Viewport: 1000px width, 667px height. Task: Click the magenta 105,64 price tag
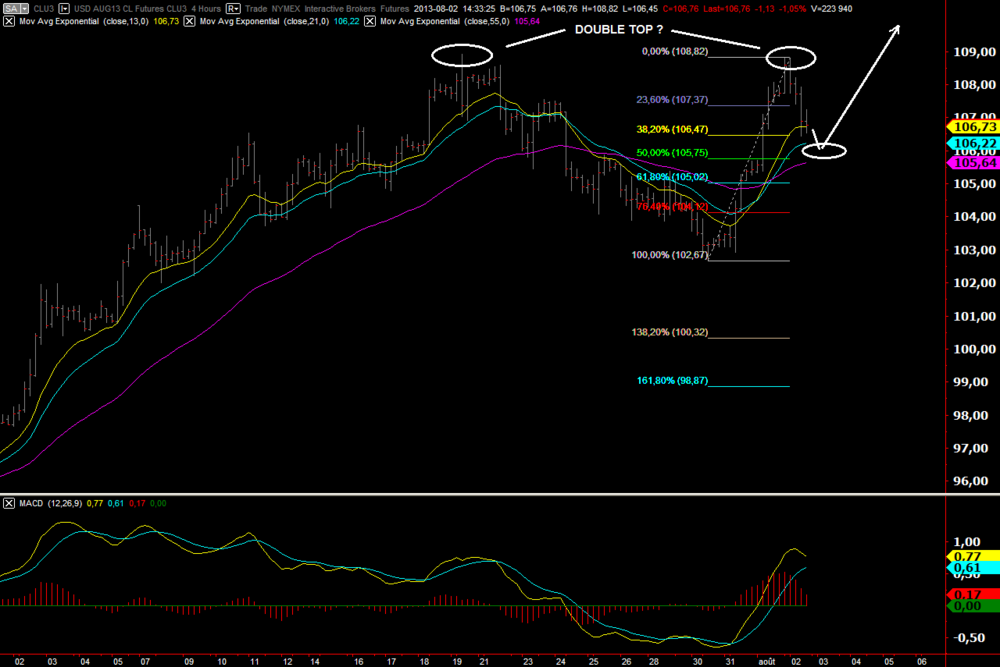coord(974,163)
